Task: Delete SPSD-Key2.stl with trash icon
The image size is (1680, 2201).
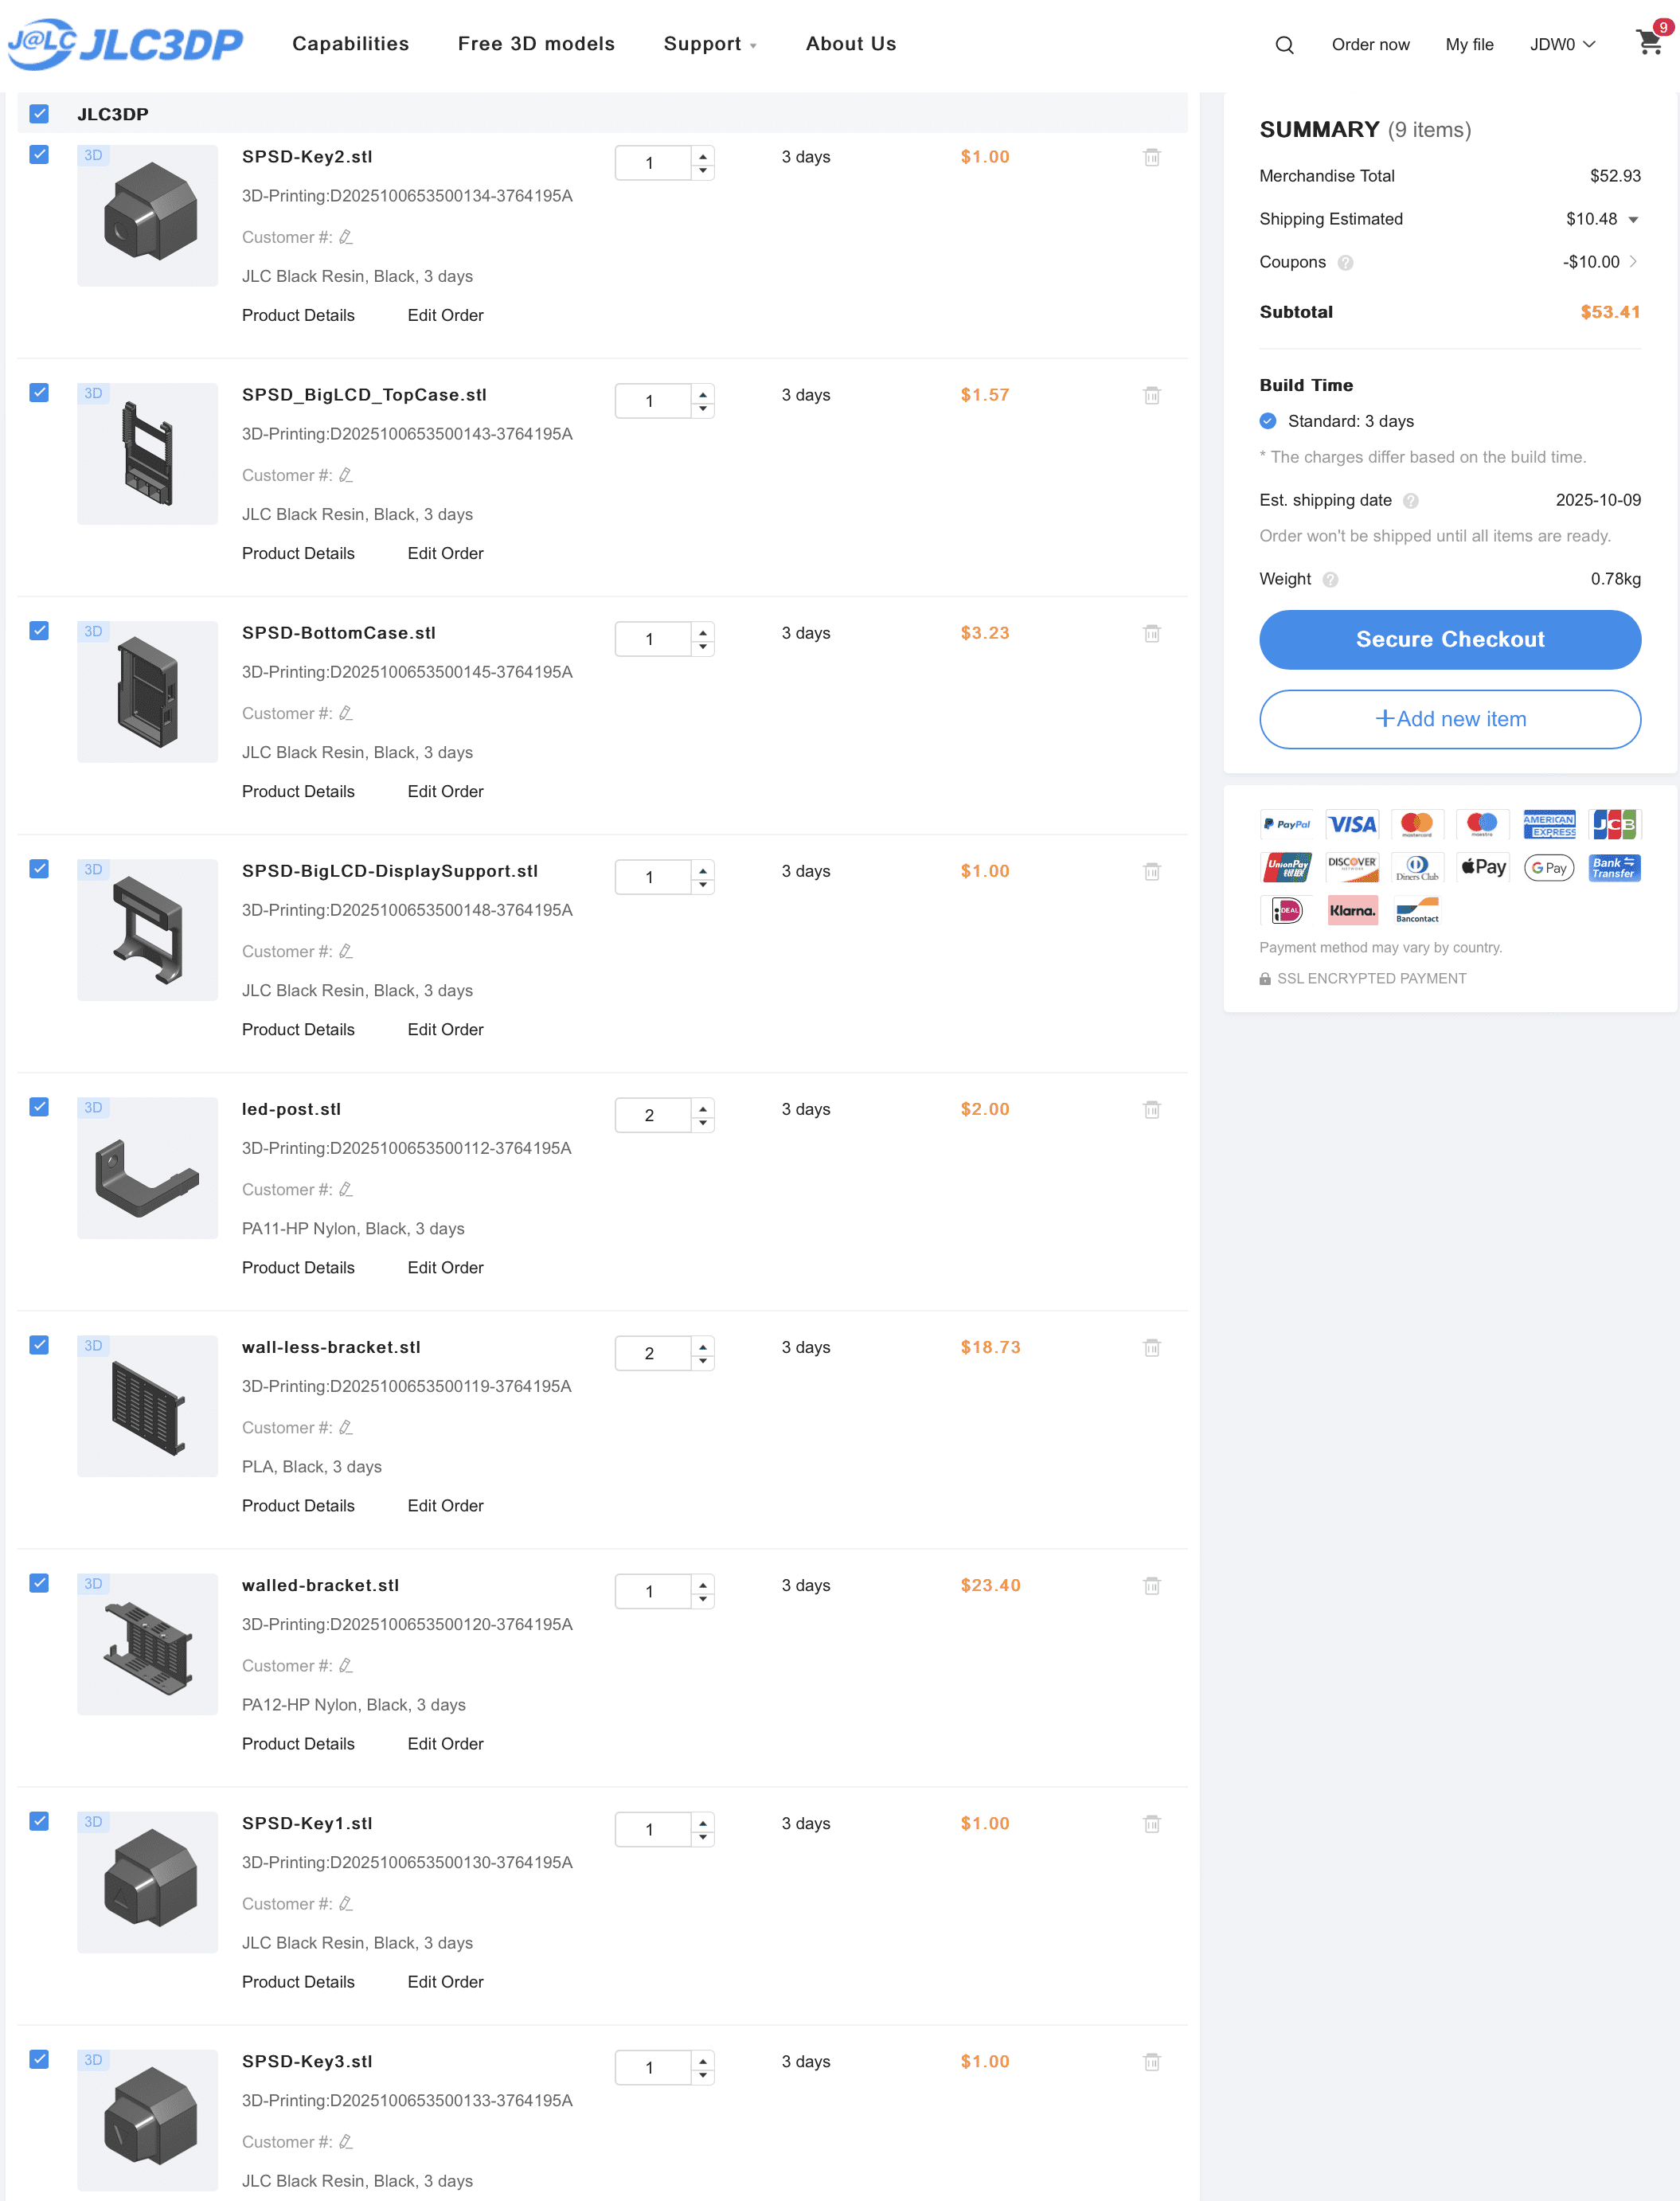Action: (1151, 158)
